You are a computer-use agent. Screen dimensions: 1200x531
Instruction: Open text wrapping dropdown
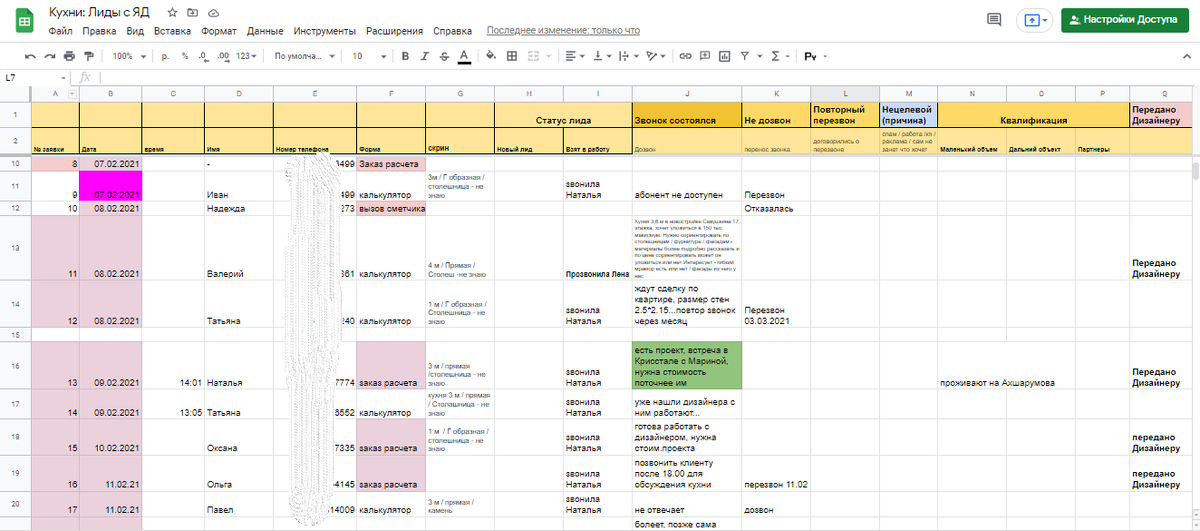coord(627,56)
